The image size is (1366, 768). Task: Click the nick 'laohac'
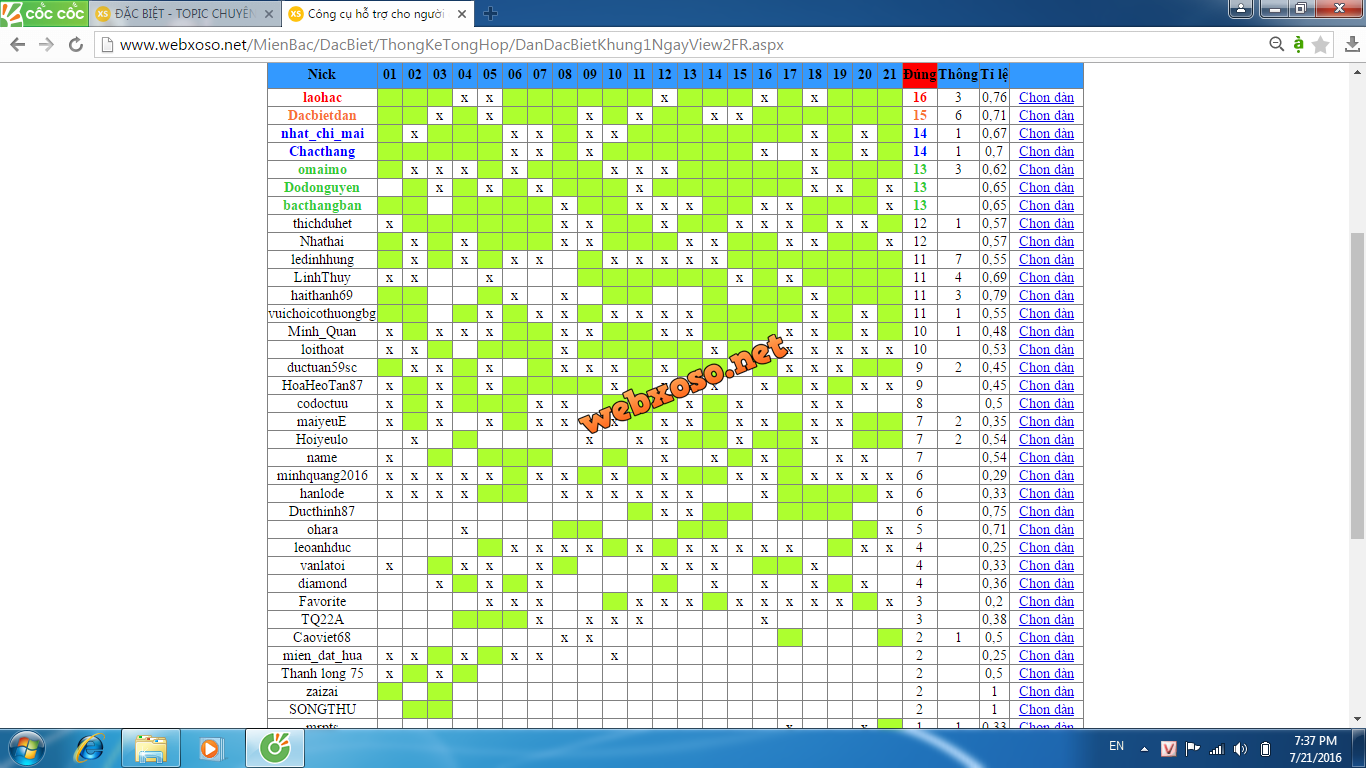[322, 97]
